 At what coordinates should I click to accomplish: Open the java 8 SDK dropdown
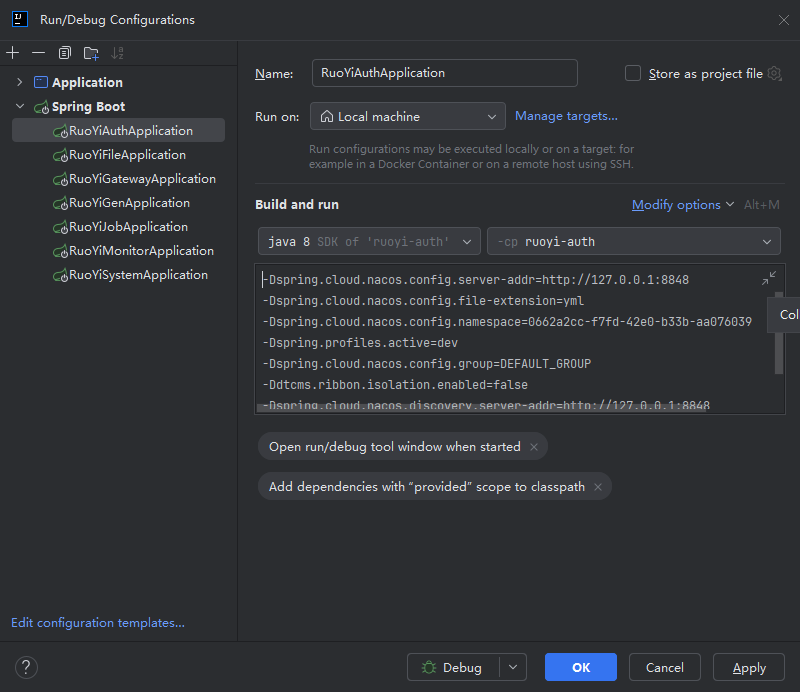click(369, 241)
